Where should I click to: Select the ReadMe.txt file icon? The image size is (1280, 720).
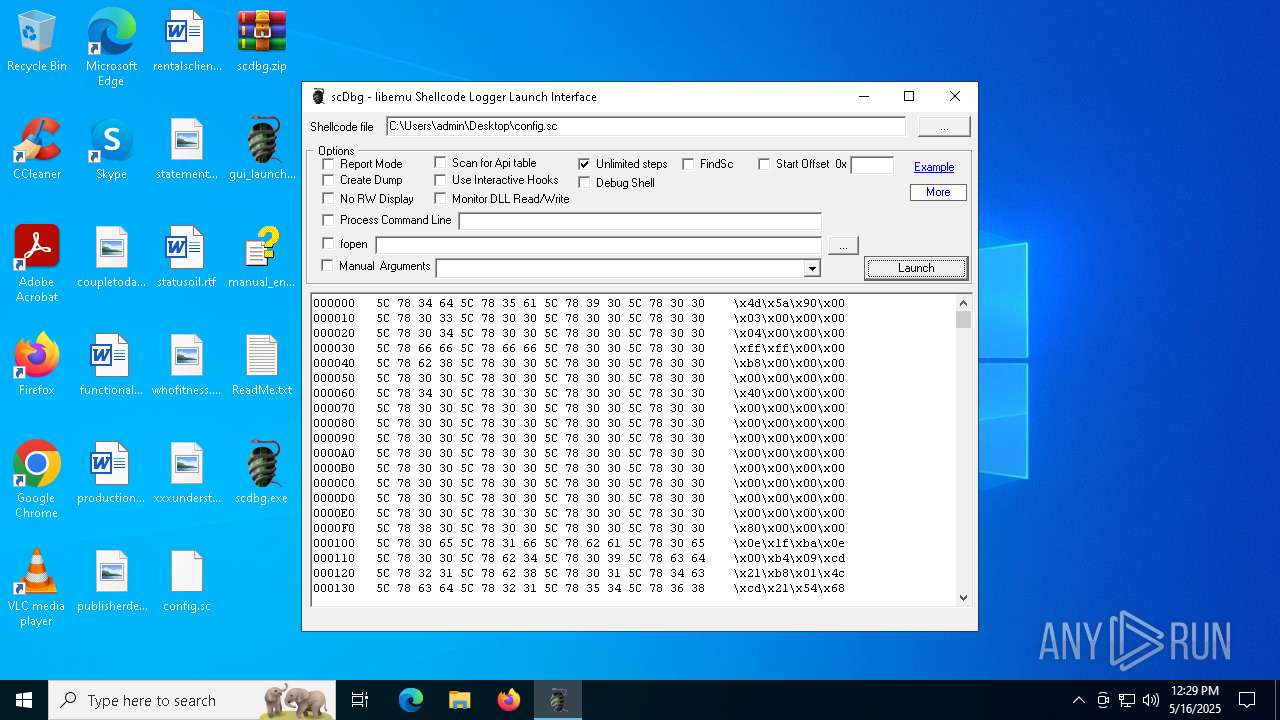point(262,365)
